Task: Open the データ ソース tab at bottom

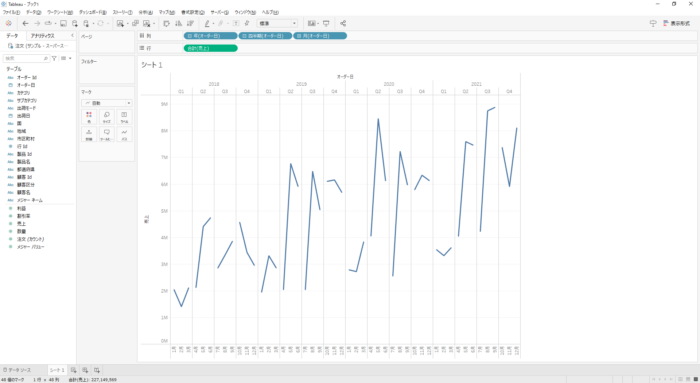Action: coord(17,370)
